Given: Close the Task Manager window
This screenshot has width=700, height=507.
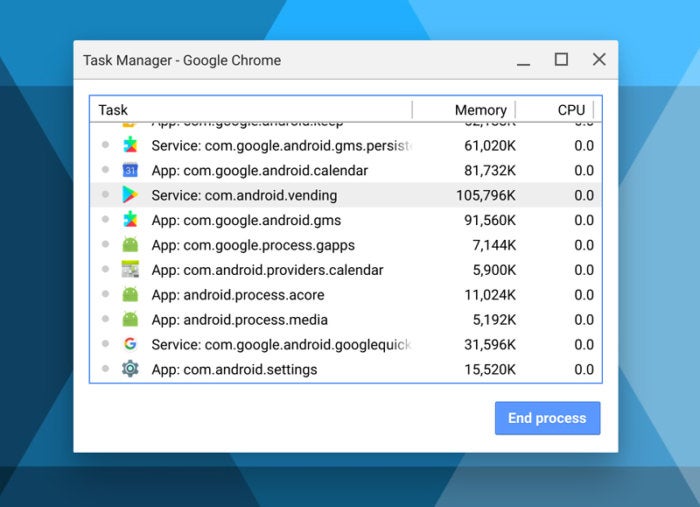Looking at the screenshot, I should 599,59.
